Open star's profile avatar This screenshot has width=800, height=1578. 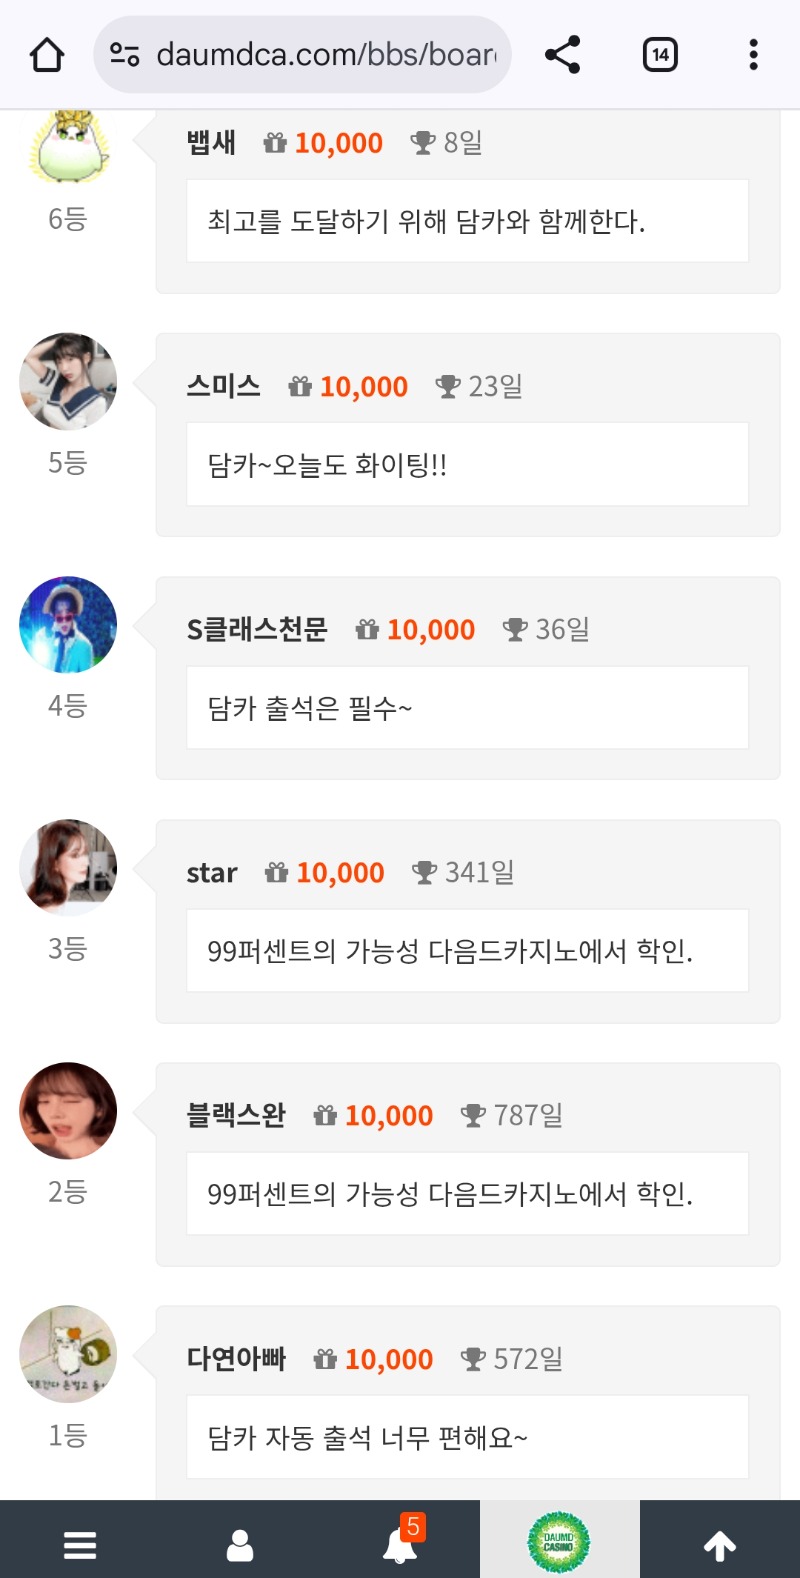coord(68,868)
